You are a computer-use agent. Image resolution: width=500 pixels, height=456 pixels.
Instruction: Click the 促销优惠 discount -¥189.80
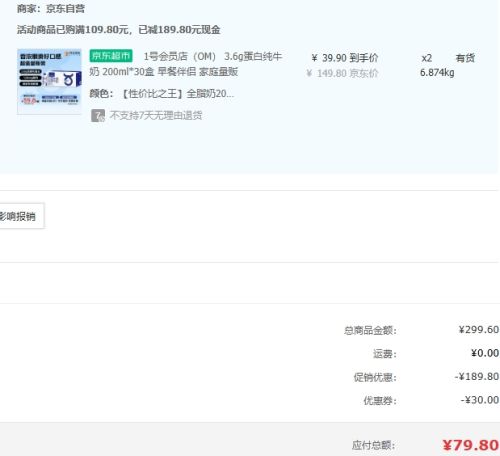477,377
